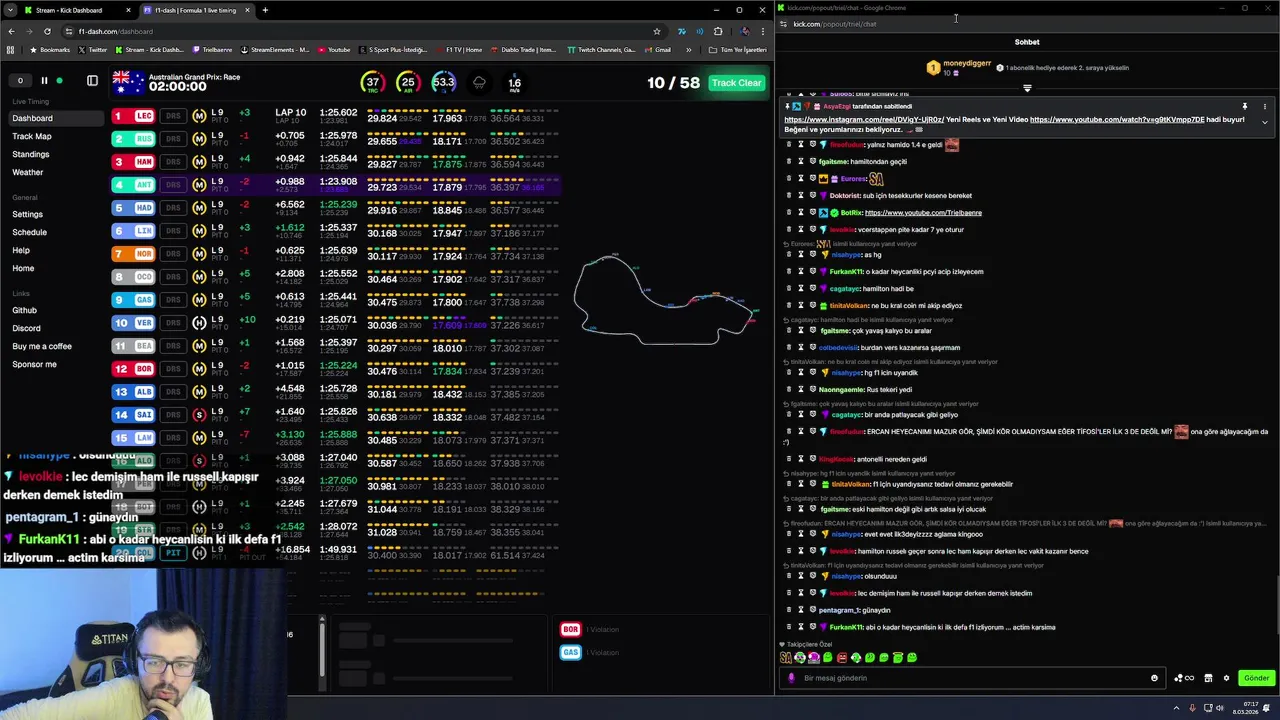Click the rain cloud weather icon
Screen dimensions: 1280x720
click(479, 83)
